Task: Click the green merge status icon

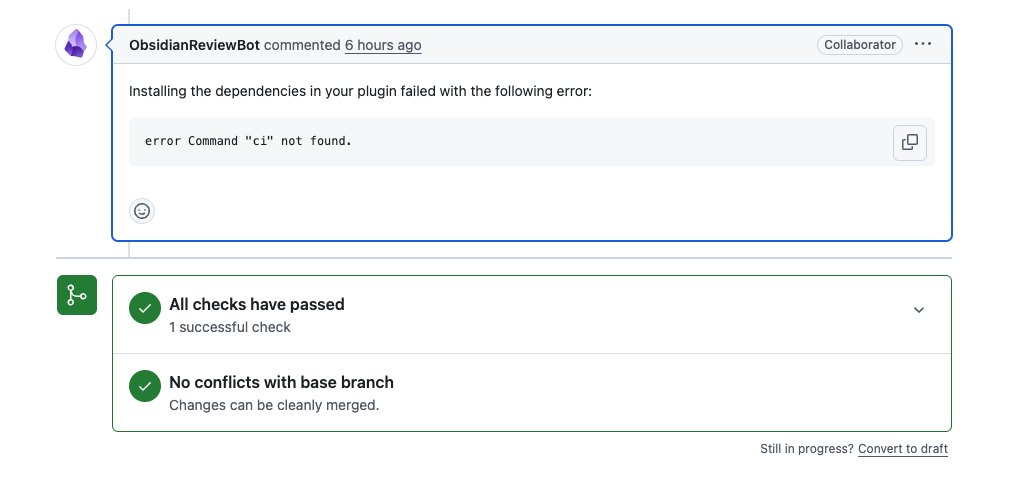Action: click(x=77, y=295)
